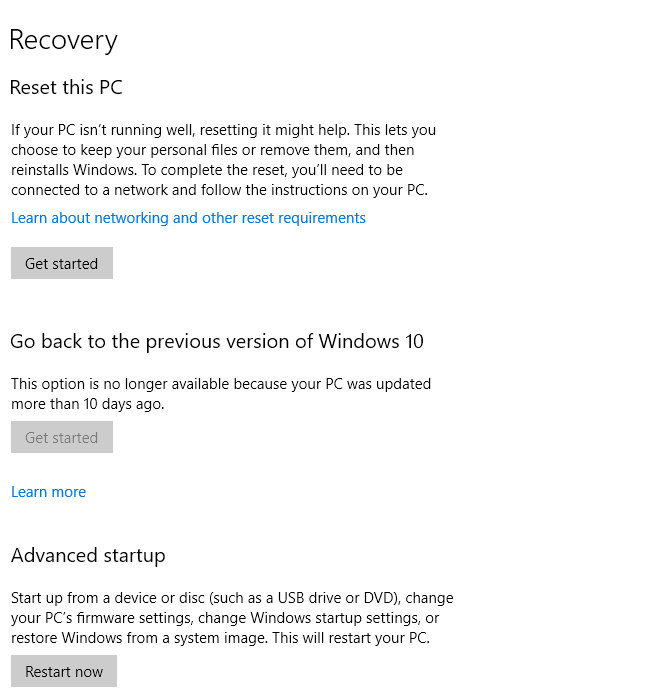Click the "restore Windows from a system image" line
The width and height of the screenshot is (650, 697).
220,638
